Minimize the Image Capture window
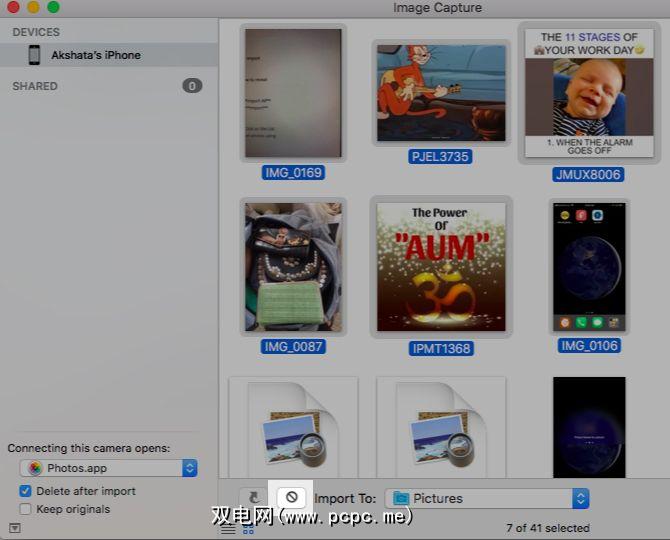Viewport: 670px width, 540px height. [x=33, y=7]
